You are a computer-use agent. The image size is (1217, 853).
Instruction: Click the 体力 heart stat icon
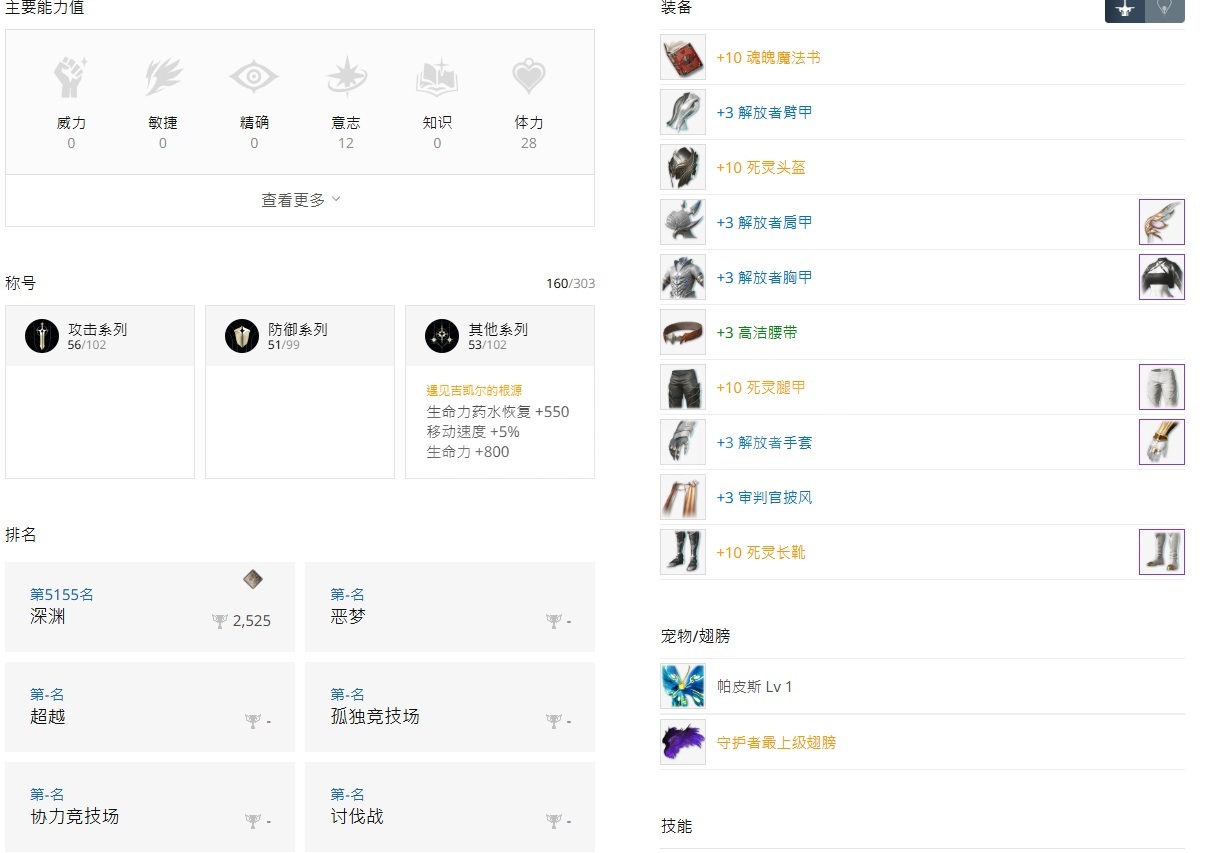point(528,78)
